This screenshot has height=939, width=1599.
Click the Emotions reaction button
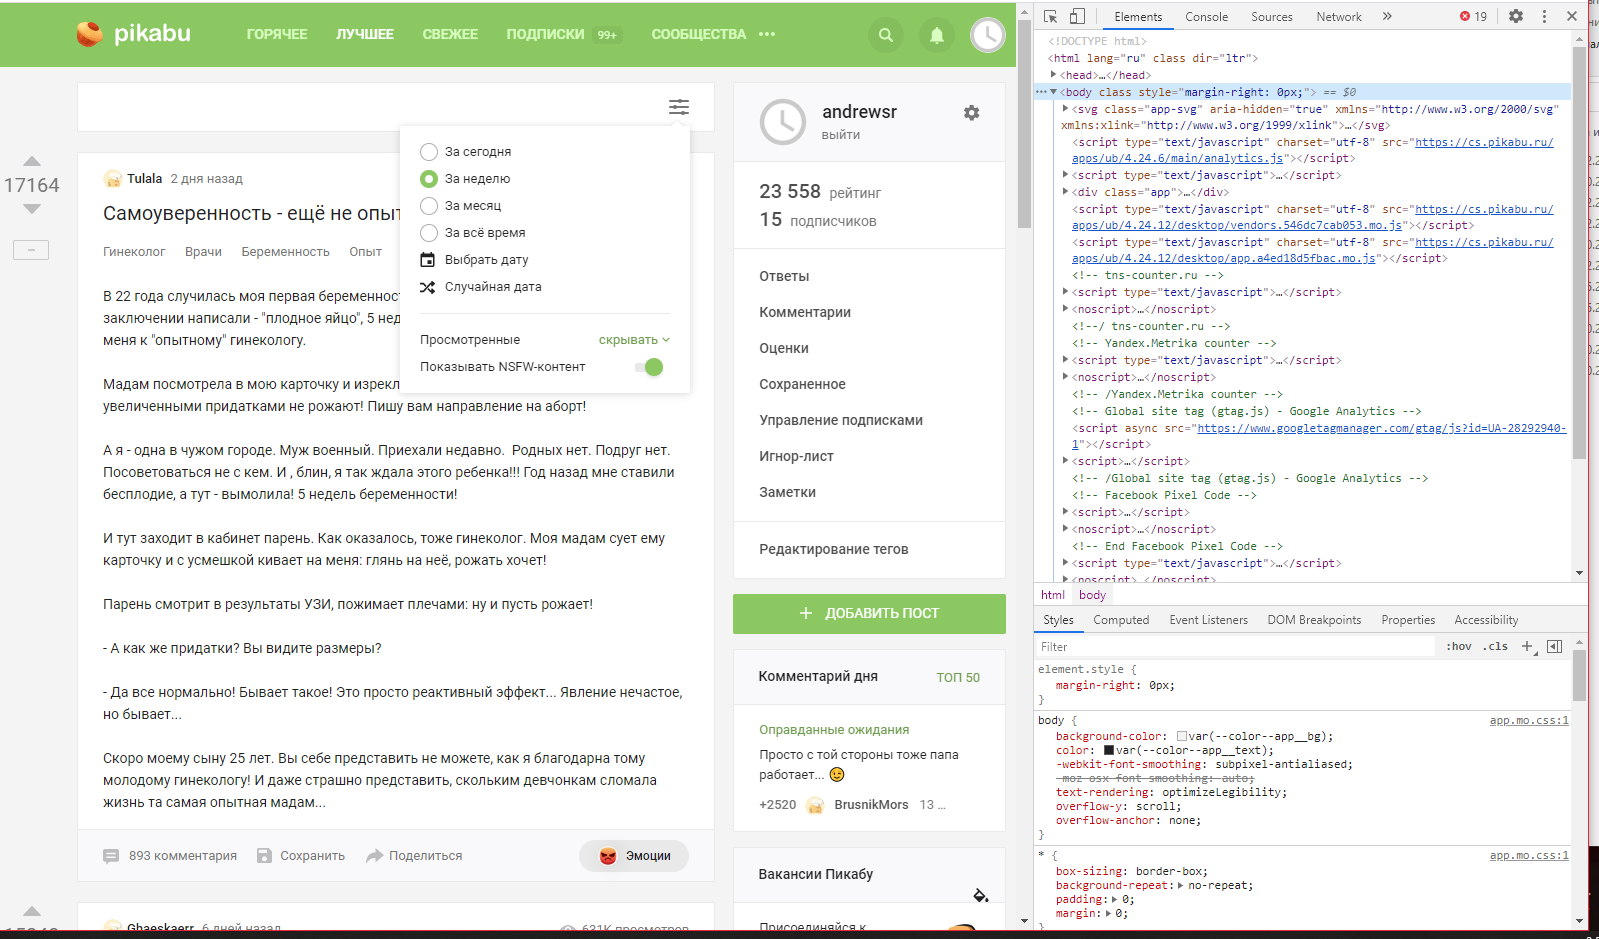click(634, 856)
